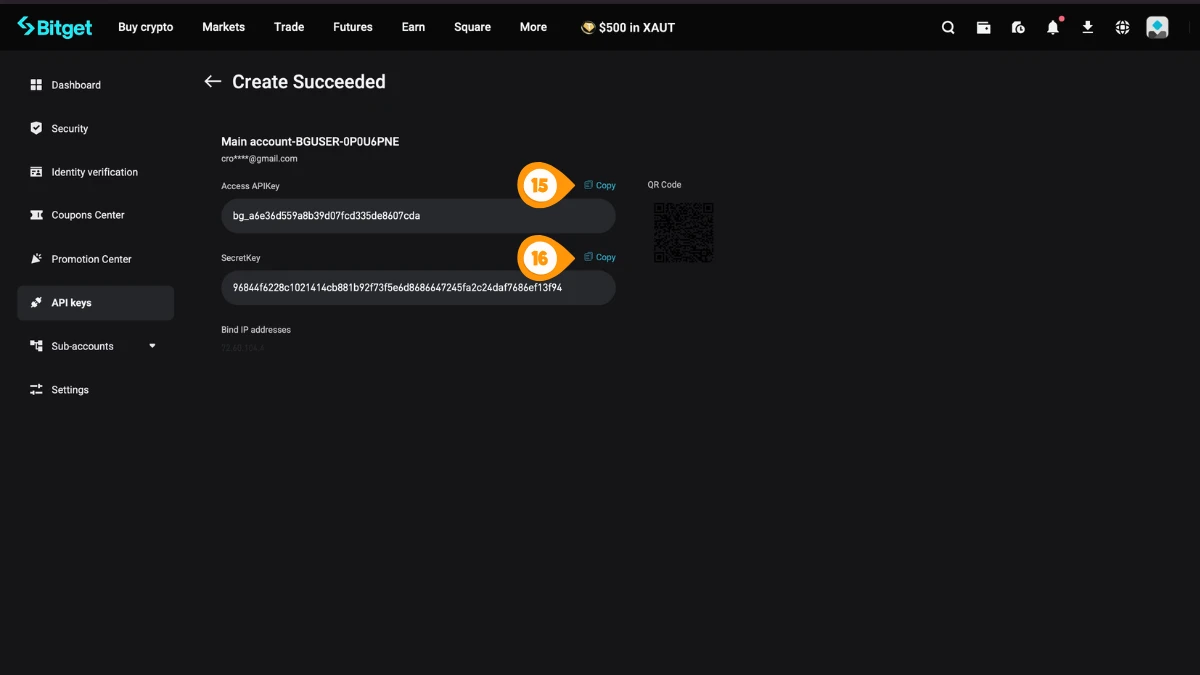This screenshot has height=675, width=1200.
Task: Open the Square menu
Action: pos(472,27)
